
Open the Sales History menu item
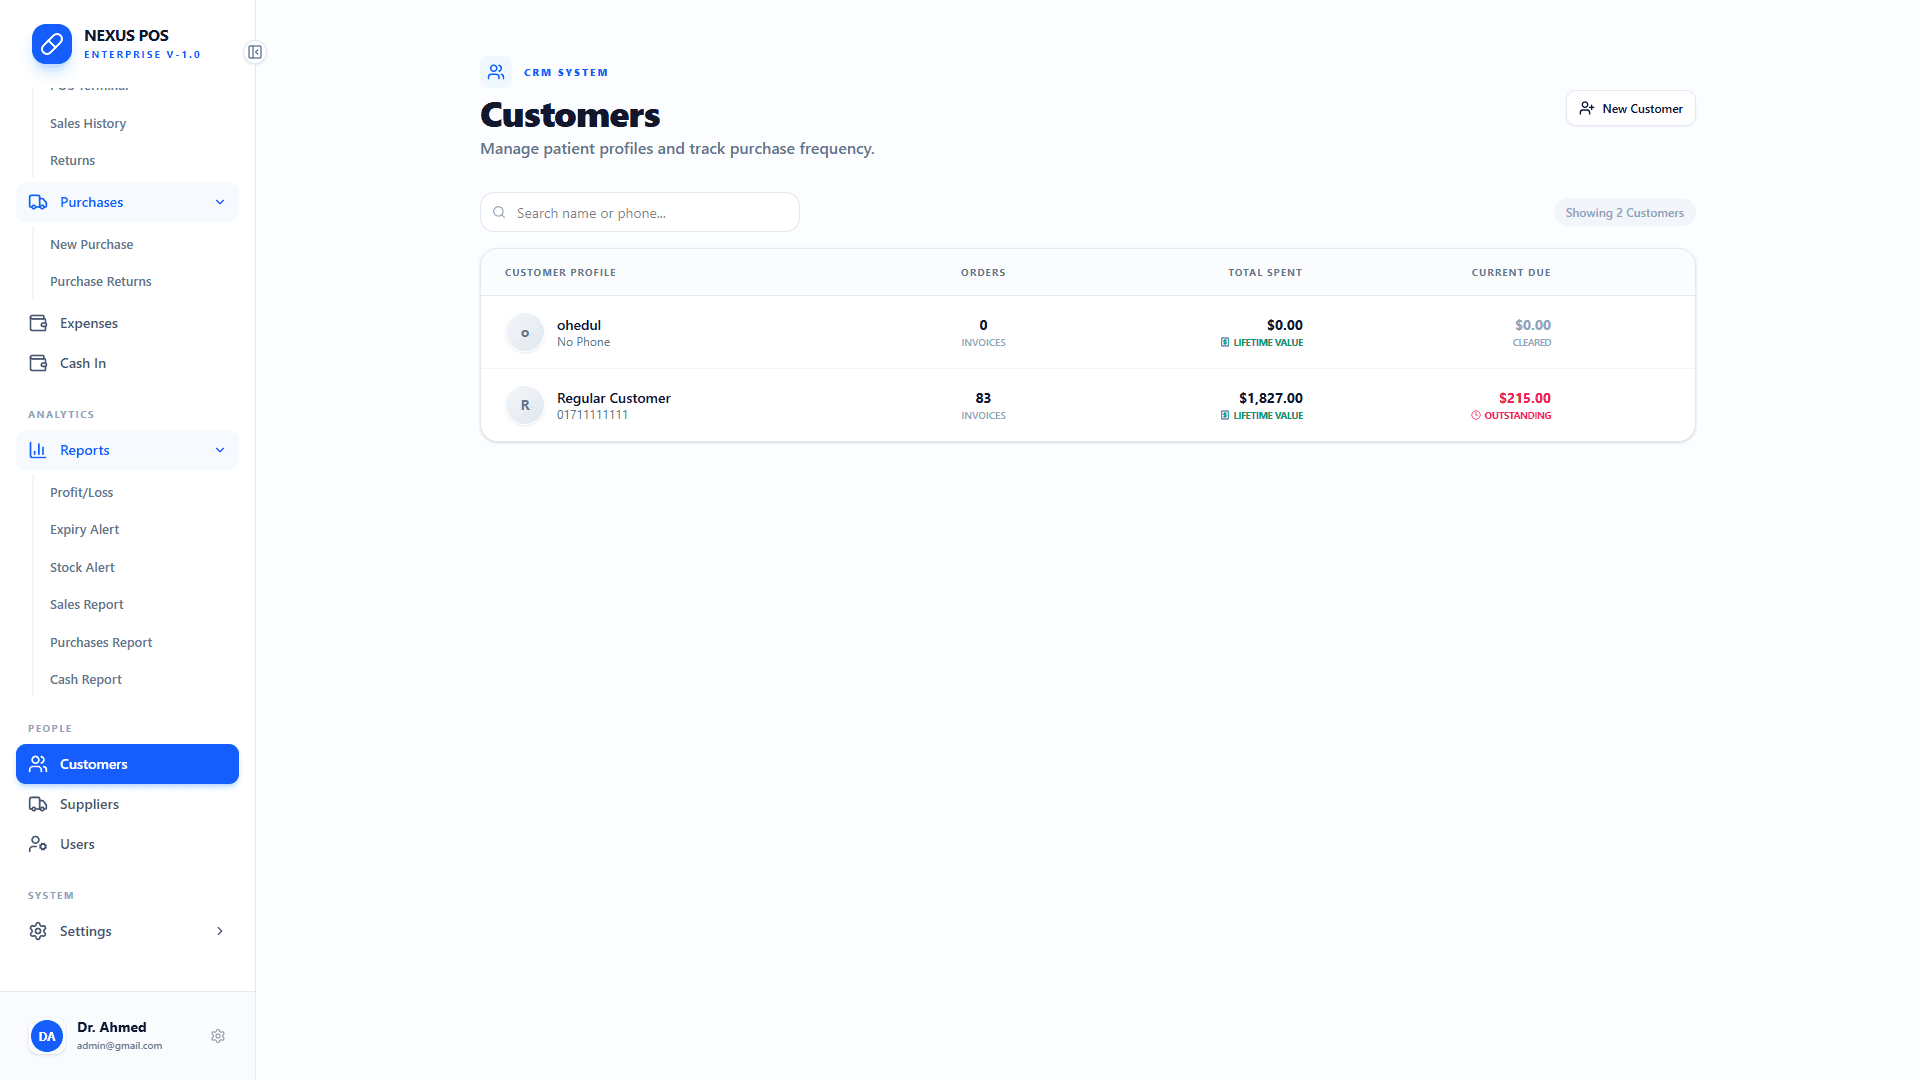88,123
